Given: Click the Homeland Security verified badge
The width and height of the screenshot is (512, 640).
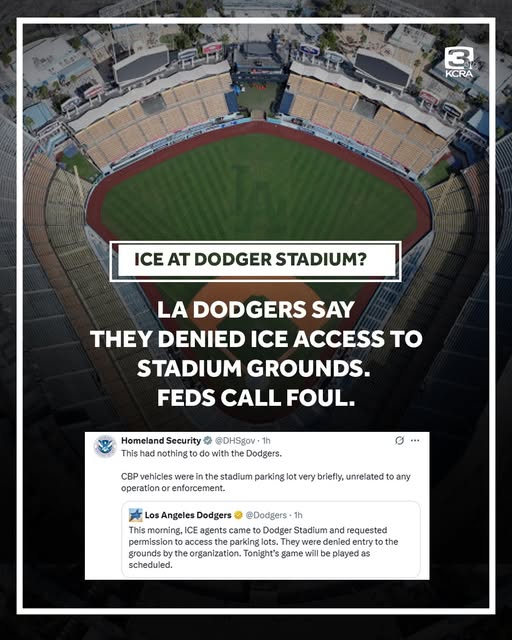Looking at the screenshot, I should click(x=207, y=440).
